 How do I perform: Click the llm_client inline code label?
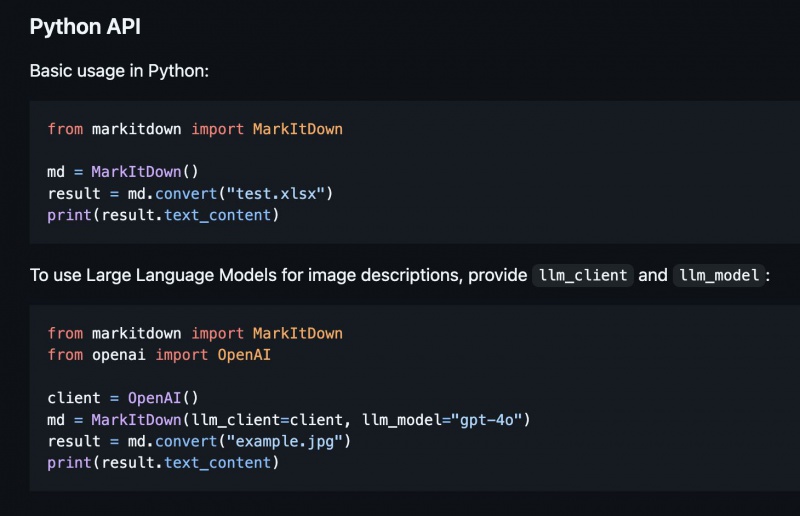click(583, 275)
